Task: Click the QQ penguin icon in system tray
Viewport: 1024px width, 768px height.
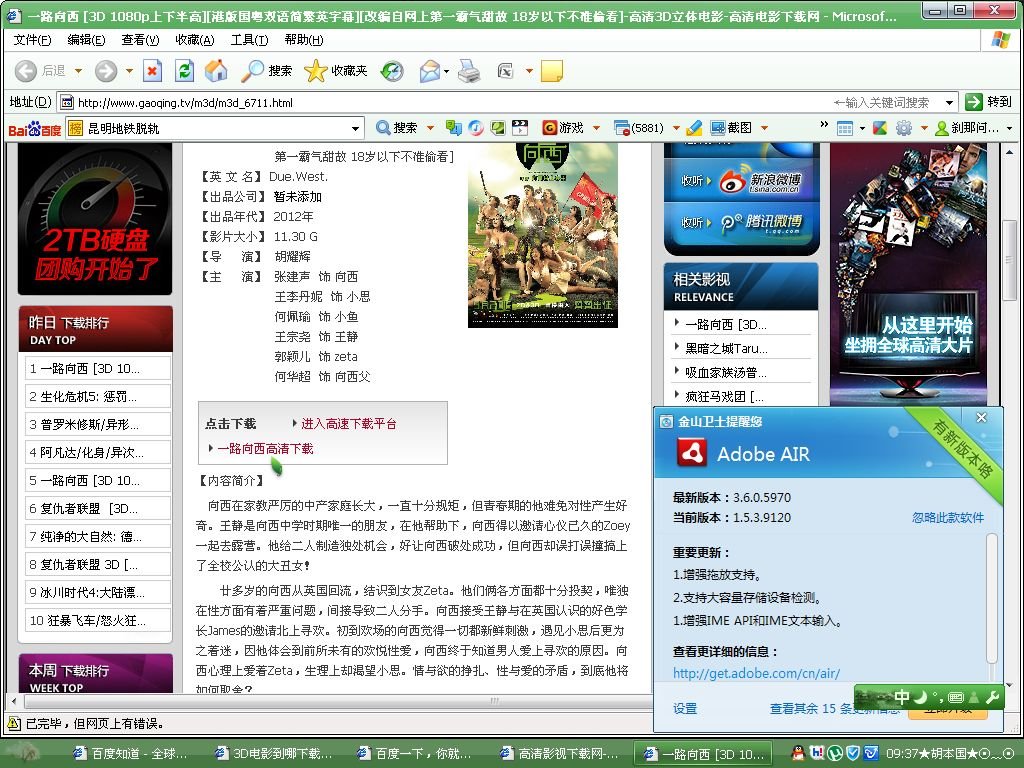Action: (798, 753)
